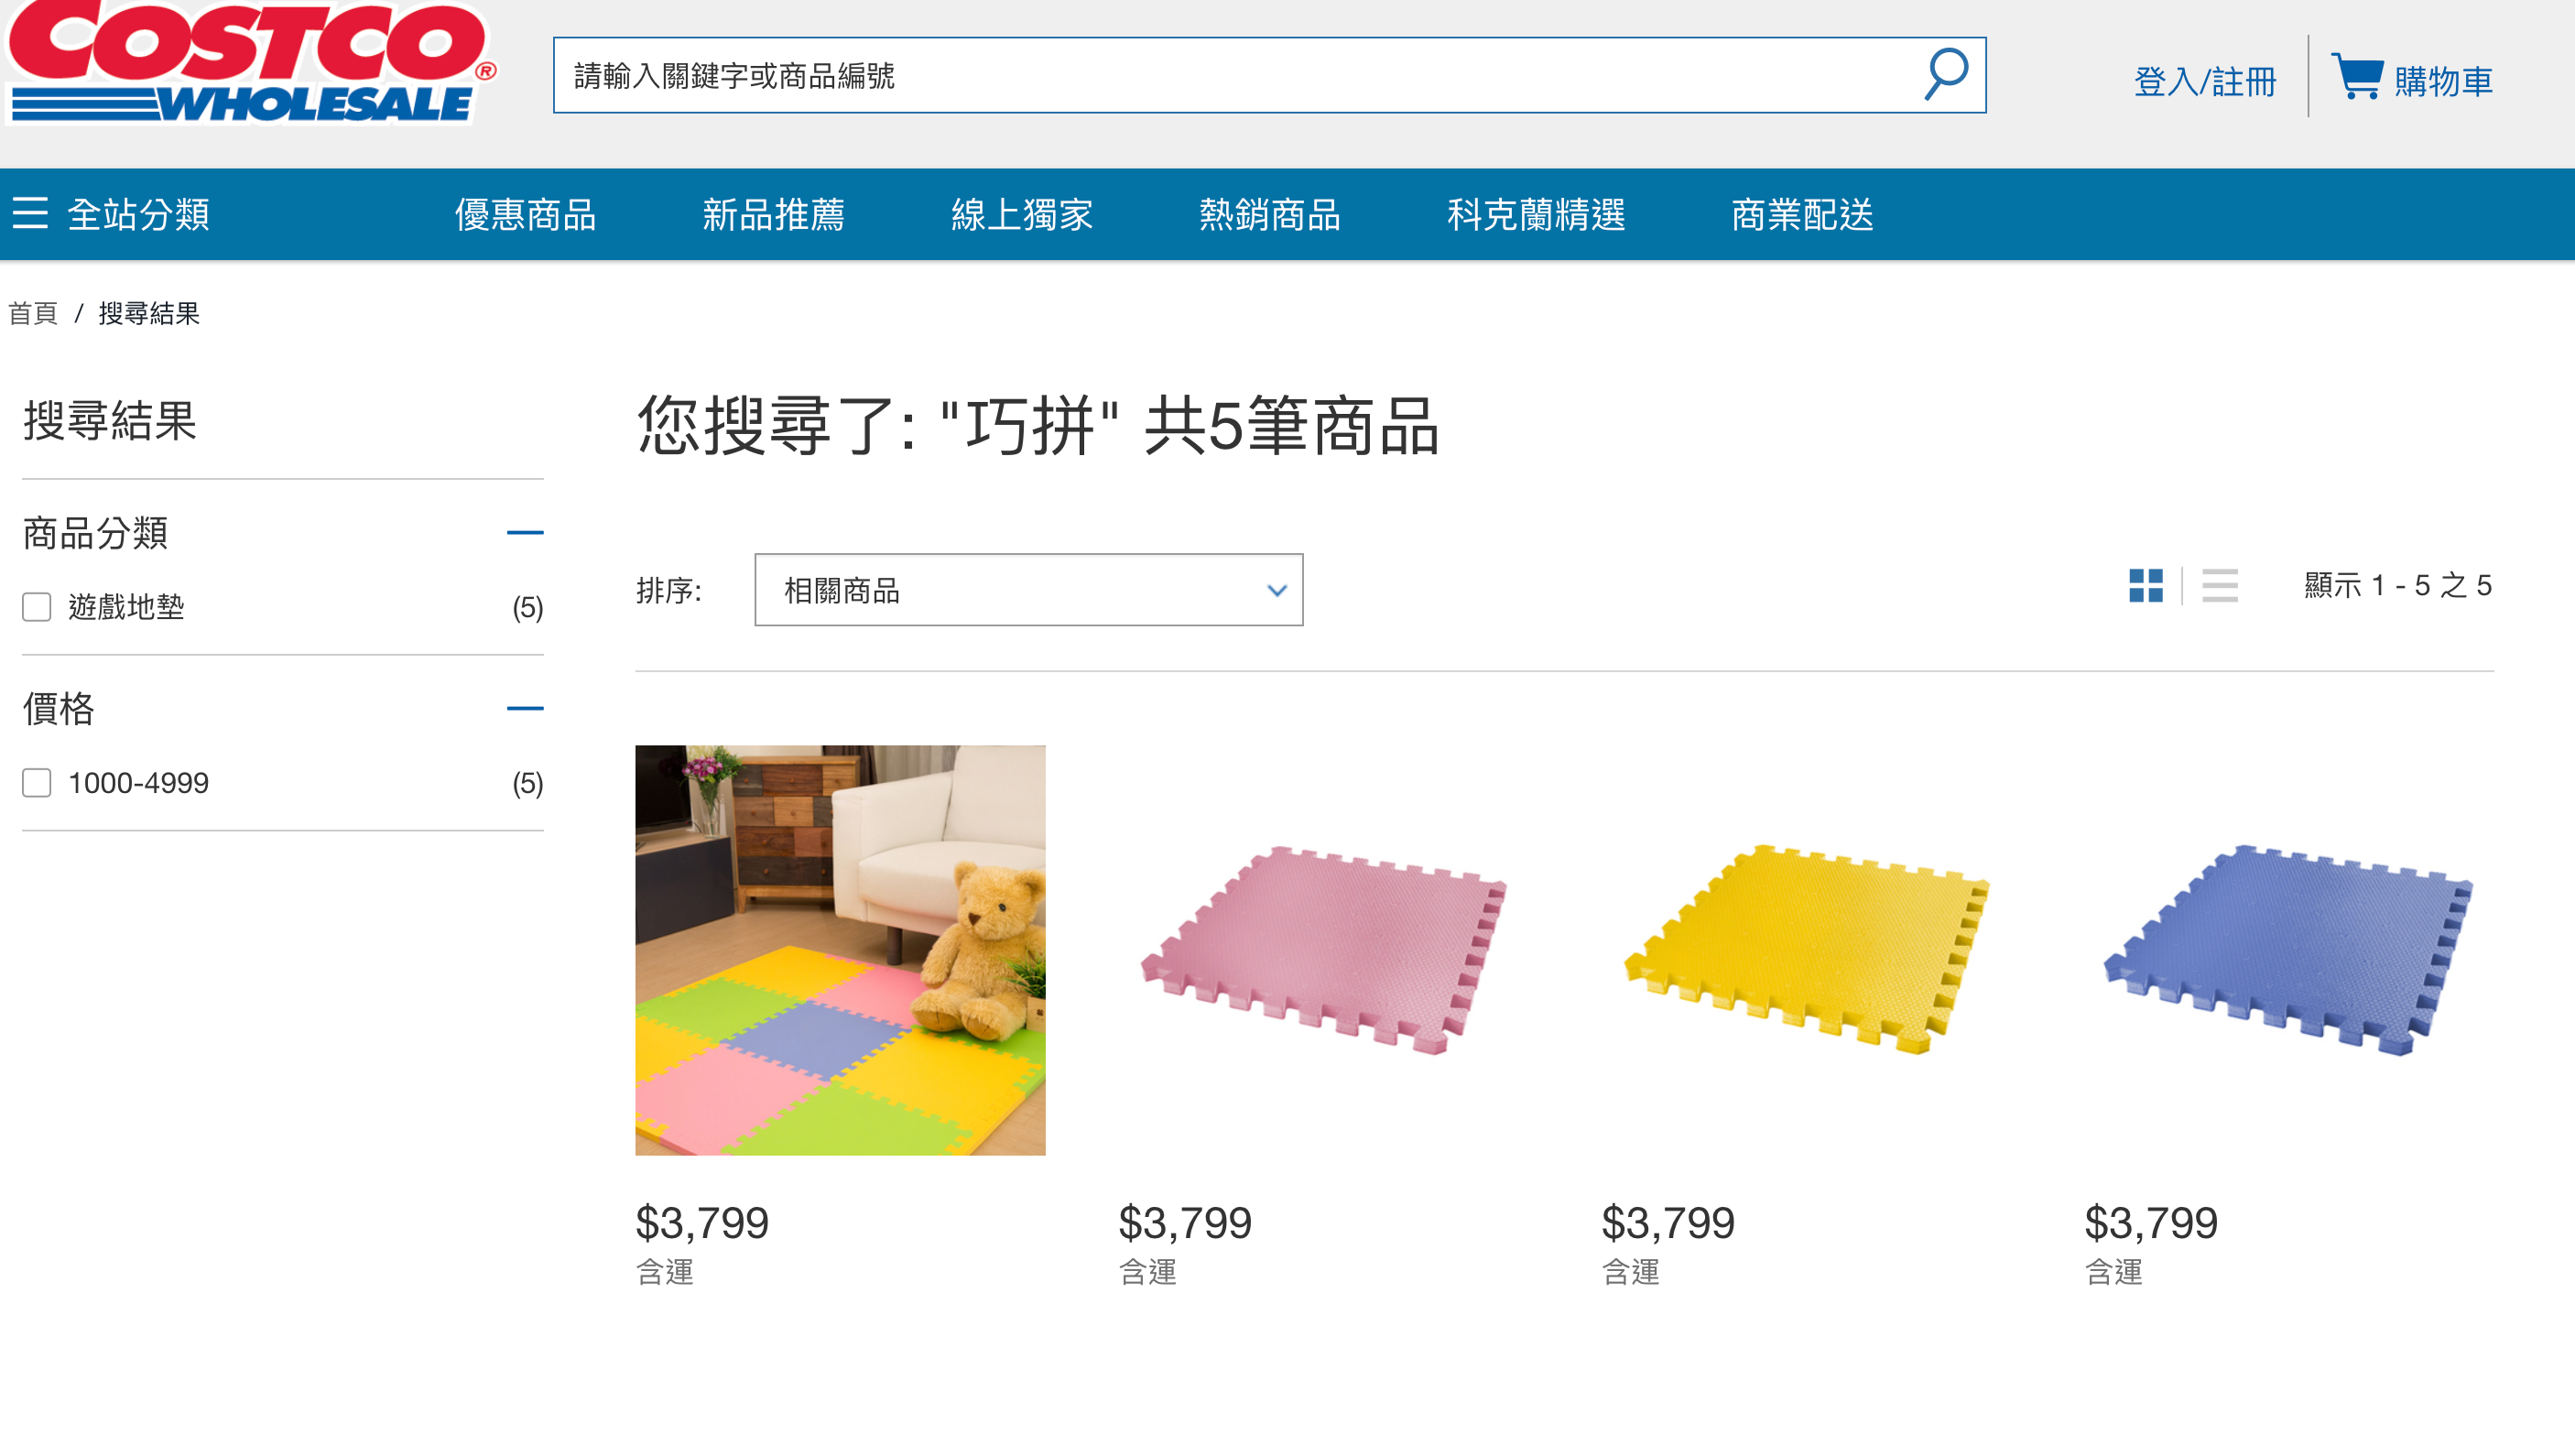Go to 優惠商品 menu item
This screenshot has height=1456, width=2575.
click(x=525, y=215)
